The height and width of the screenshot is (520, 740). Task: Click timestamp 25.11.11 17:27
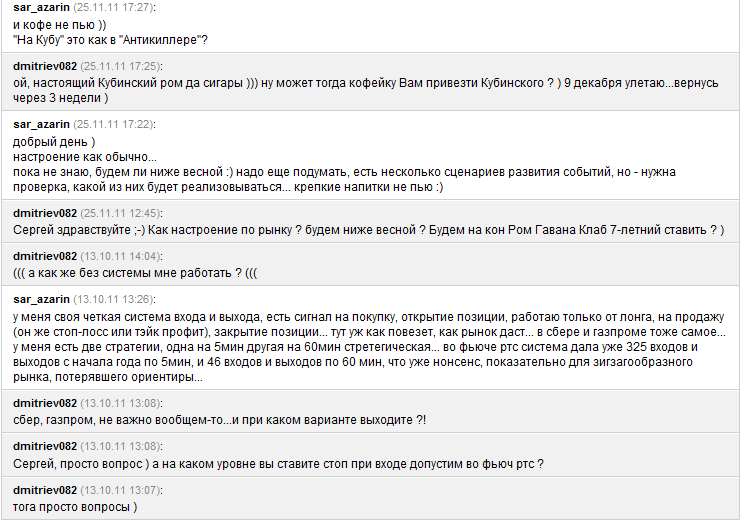click(114, 8)
